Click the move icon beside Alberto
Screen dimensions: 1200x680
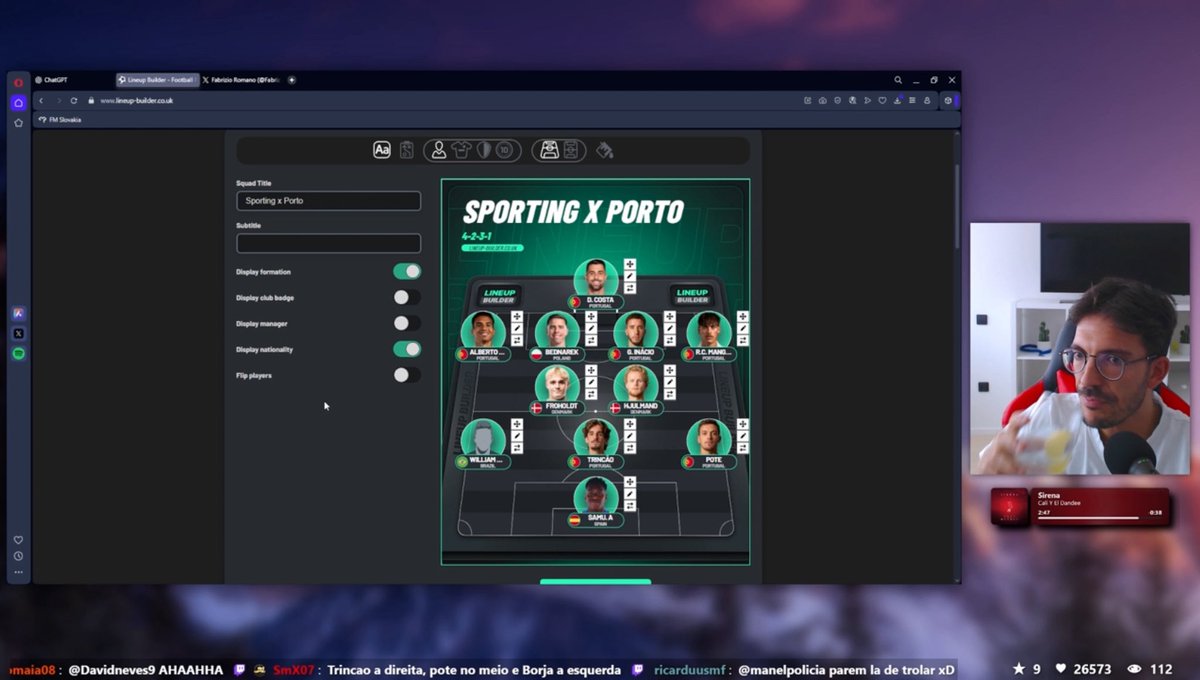[517, 317]
